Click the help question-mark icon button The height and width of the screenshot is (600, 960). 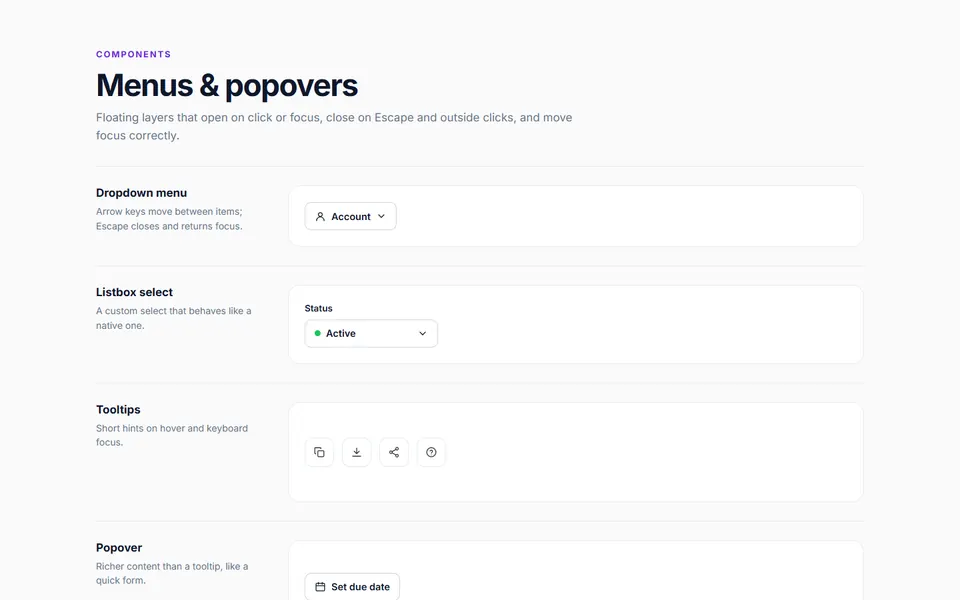(x=431, y=452)
